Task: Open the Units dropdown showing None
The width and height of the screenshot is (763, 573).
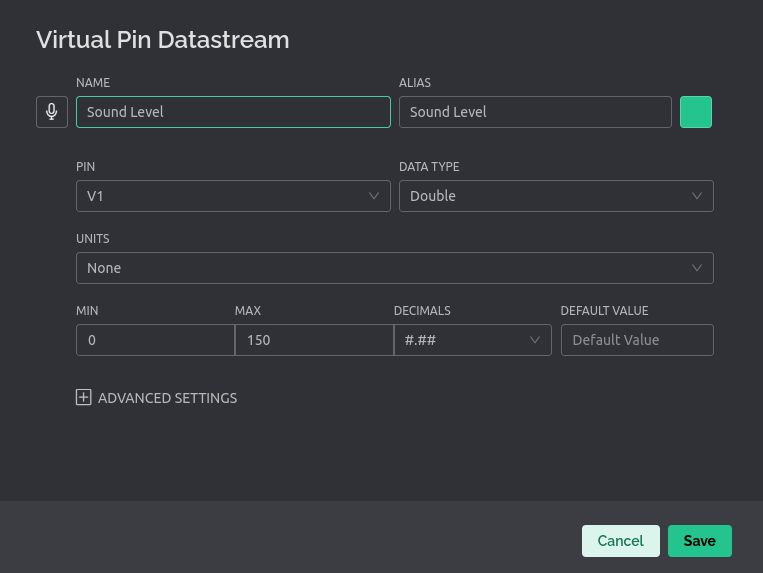Action: pos(380,268)
